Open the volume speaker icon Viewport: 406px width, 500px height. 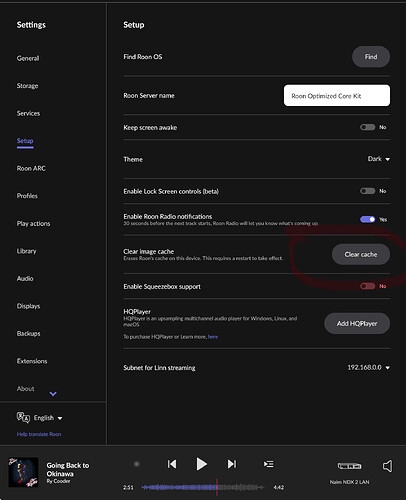coord(387,466)
